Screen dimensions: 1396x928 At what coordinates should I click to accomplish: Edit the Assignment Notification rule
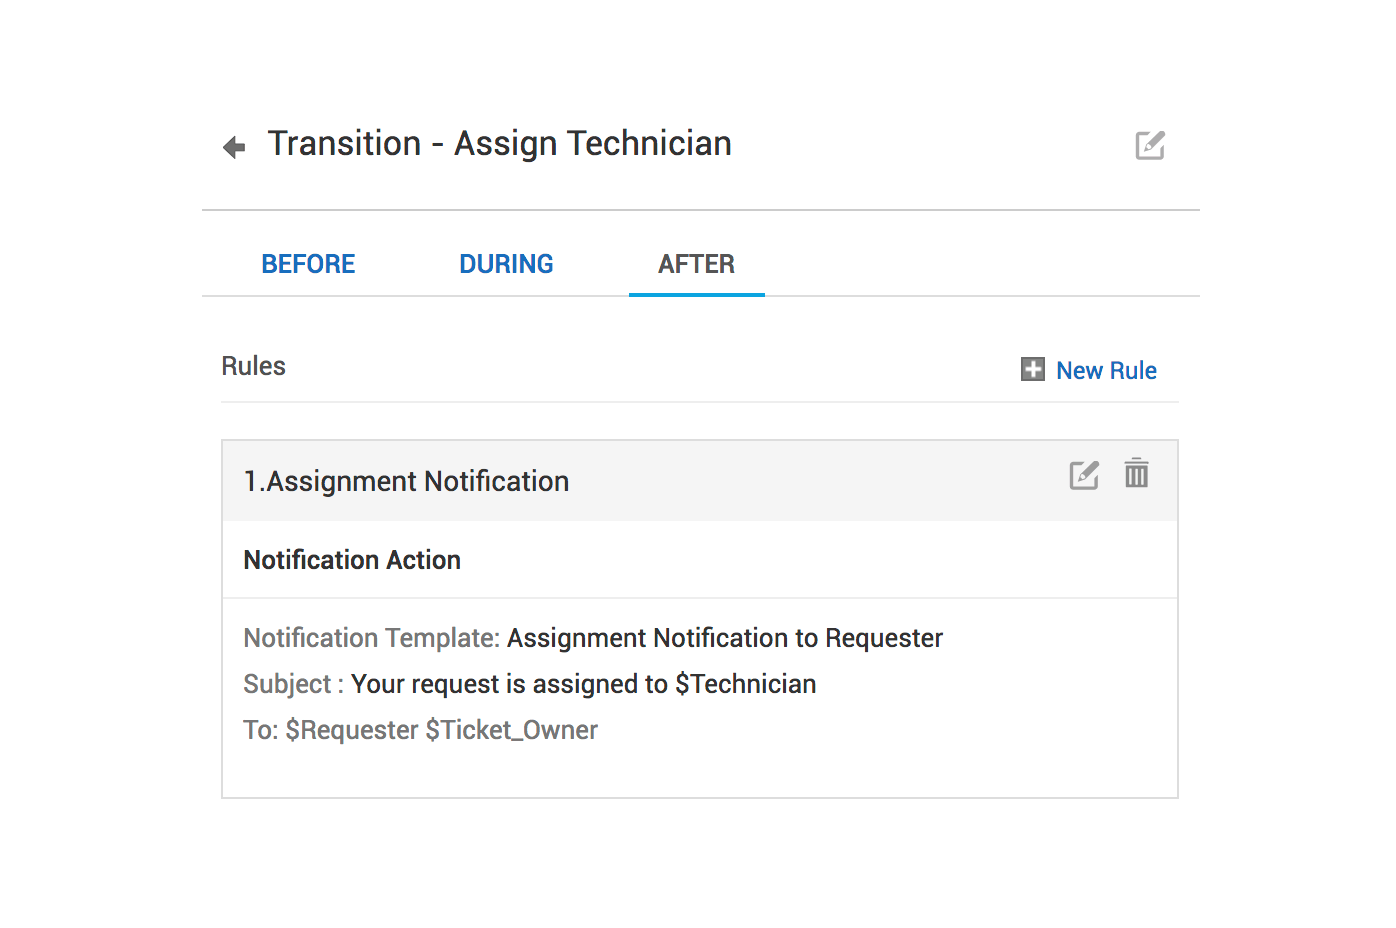tap(1084, 475)
